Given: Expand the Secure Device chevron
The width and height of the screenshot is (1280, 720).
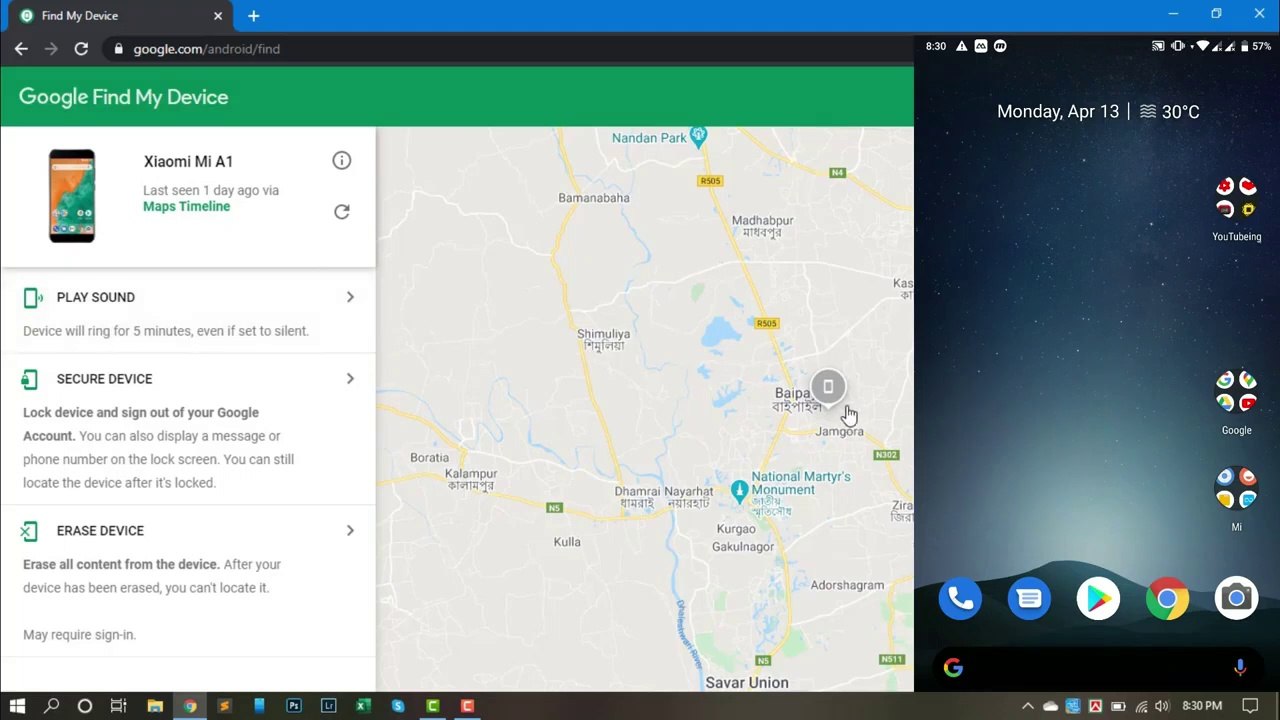Looking at the screenshot, I should point(350,379).
